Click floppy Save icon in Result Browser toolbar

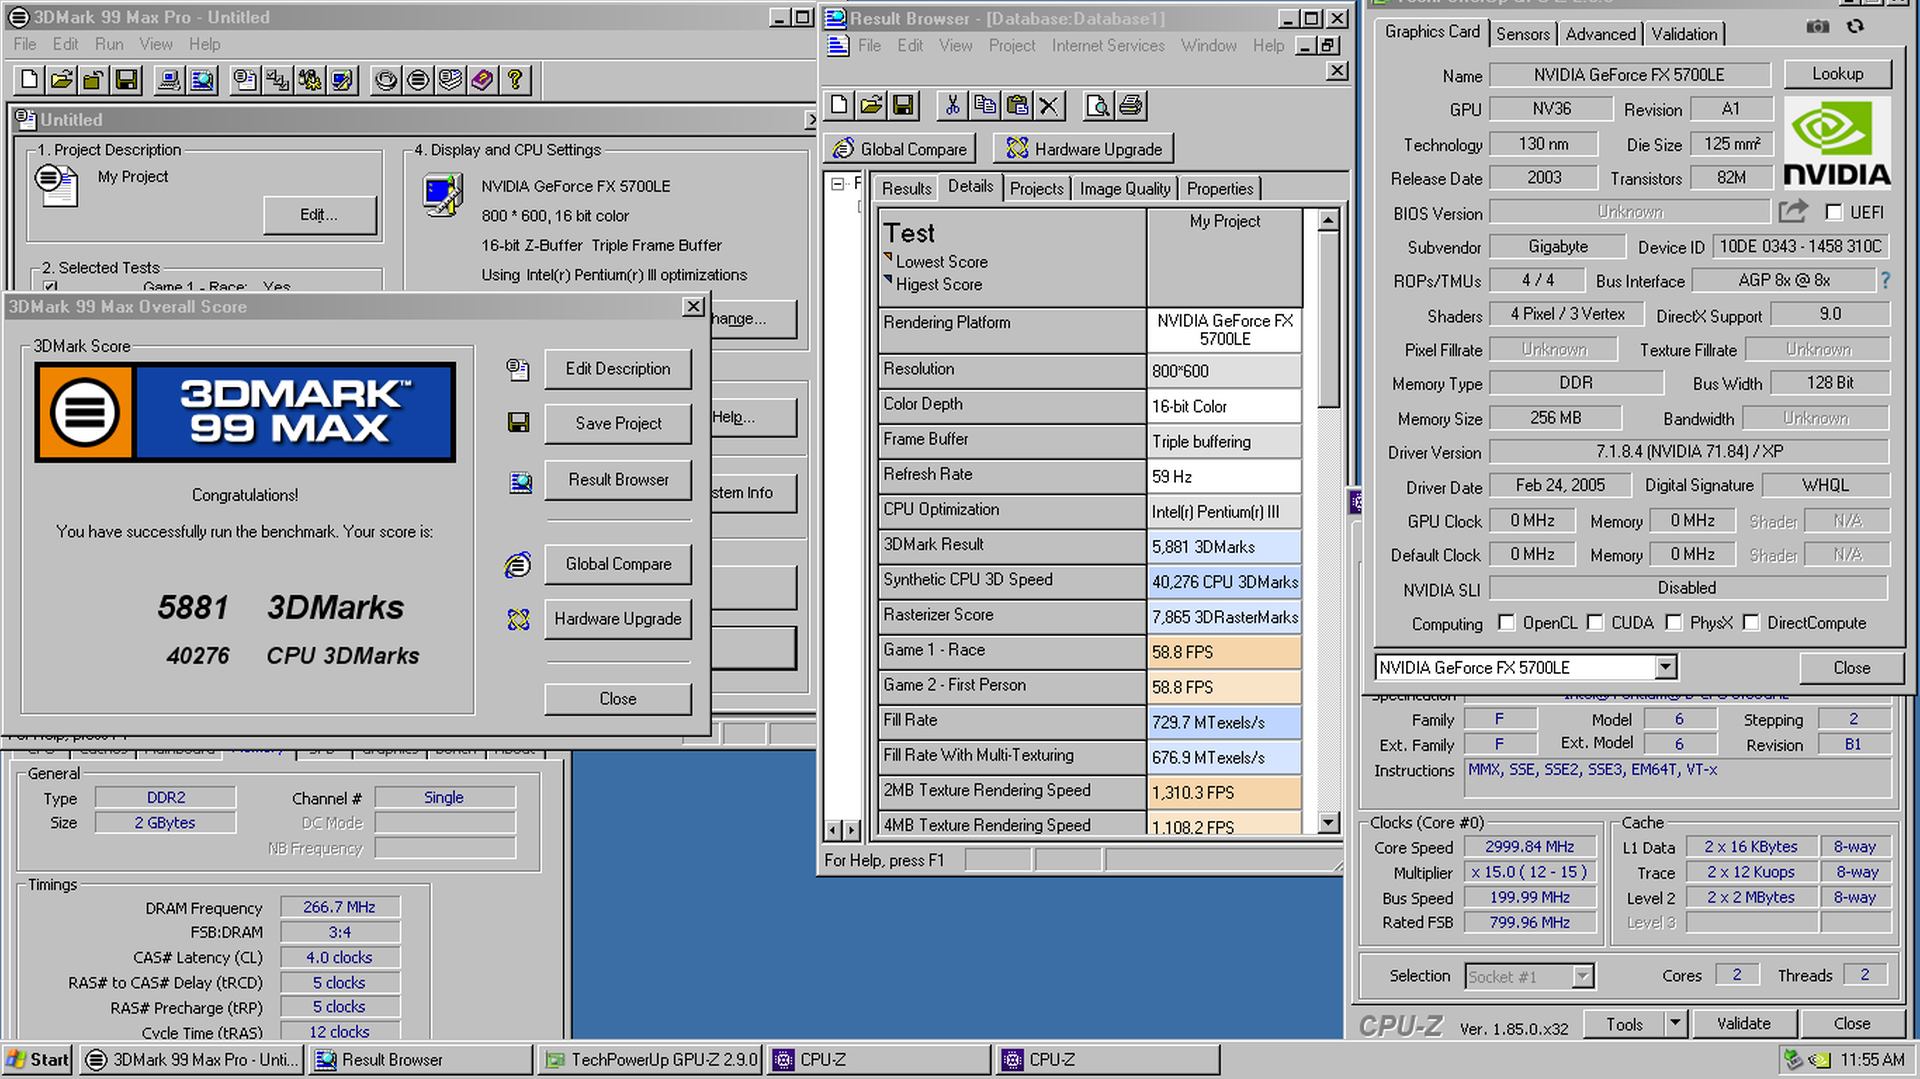903,105
